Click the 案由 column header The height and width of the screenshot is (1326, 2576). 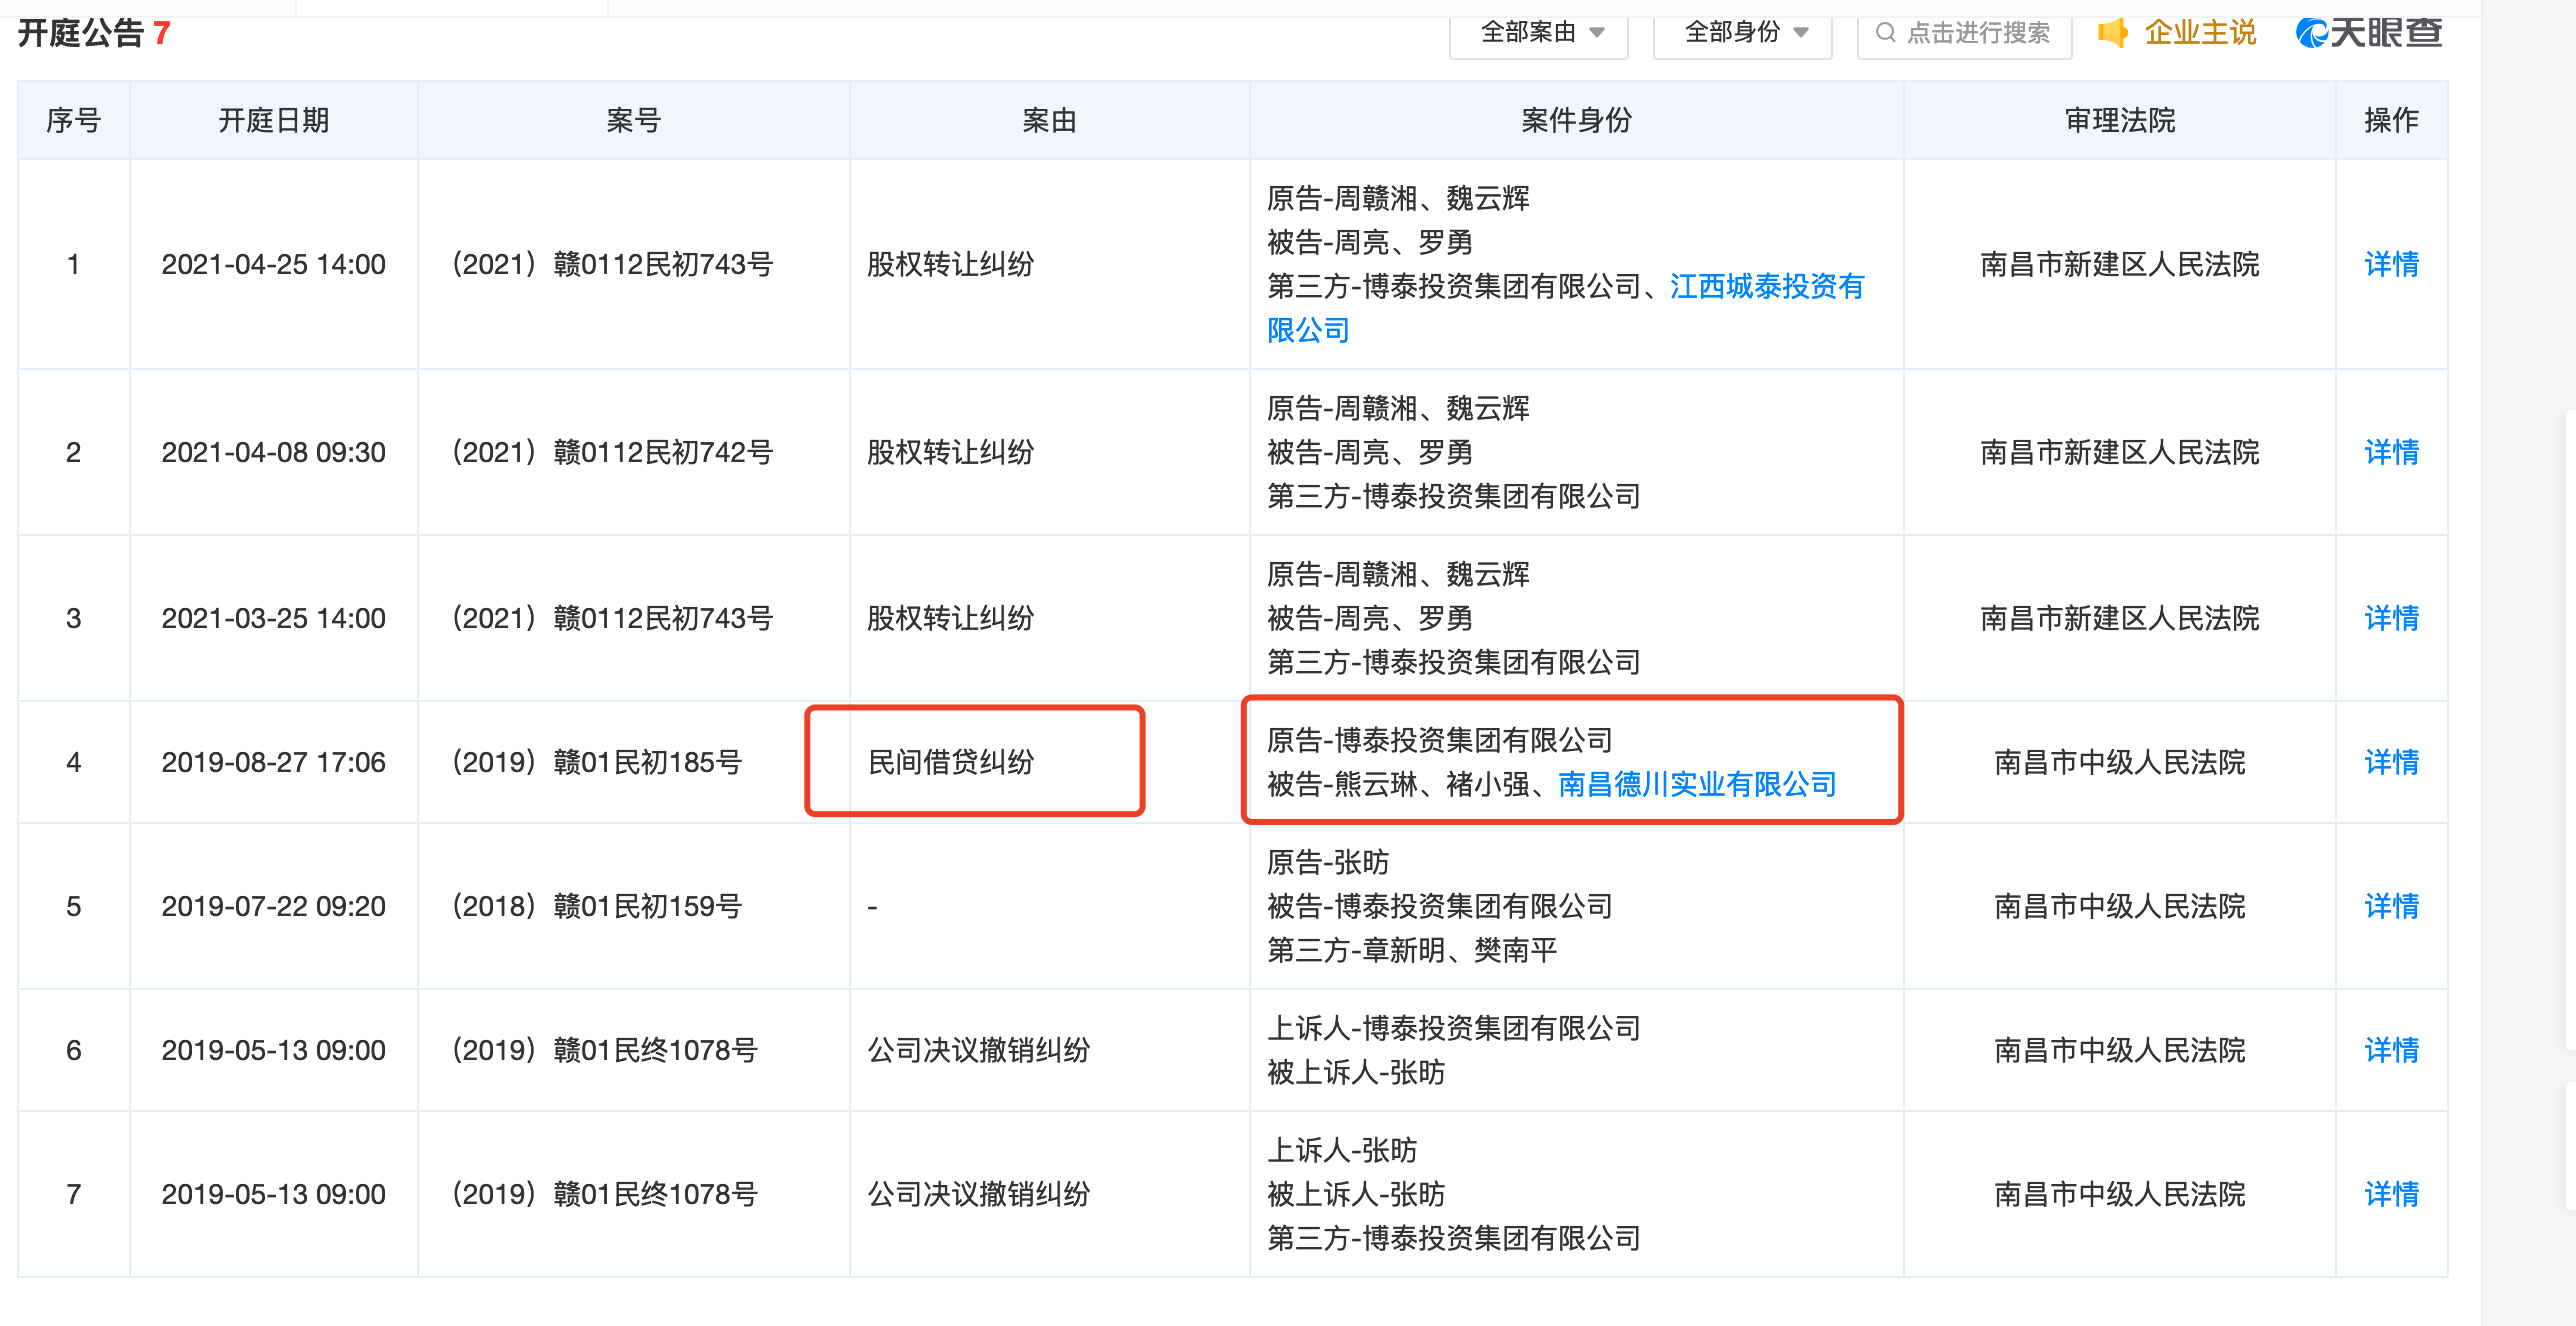click(1049, 121)
